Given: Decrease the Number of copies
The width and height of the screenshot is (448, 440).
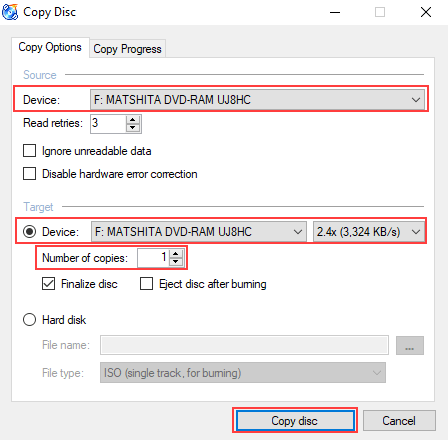Looking at the screenshot, I should click(x=176, y=262).
